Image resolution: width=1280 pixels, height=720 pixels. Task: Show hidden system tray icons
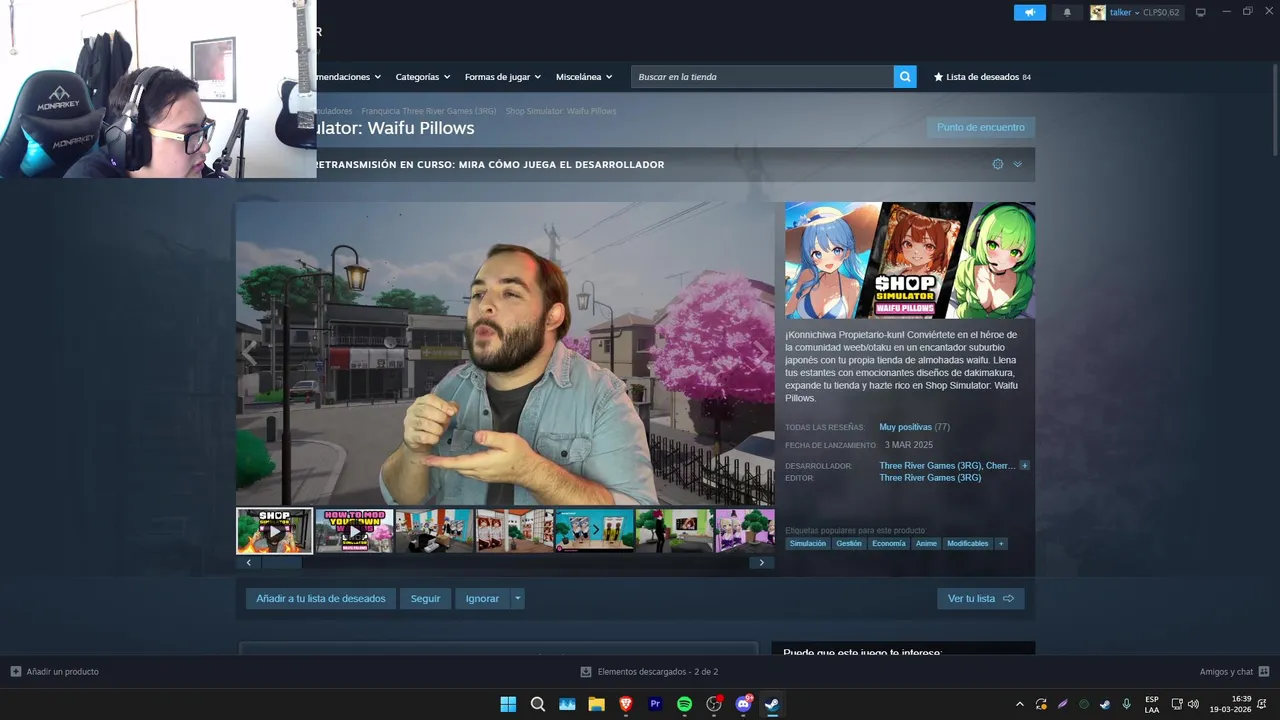tap(1020, 704)
